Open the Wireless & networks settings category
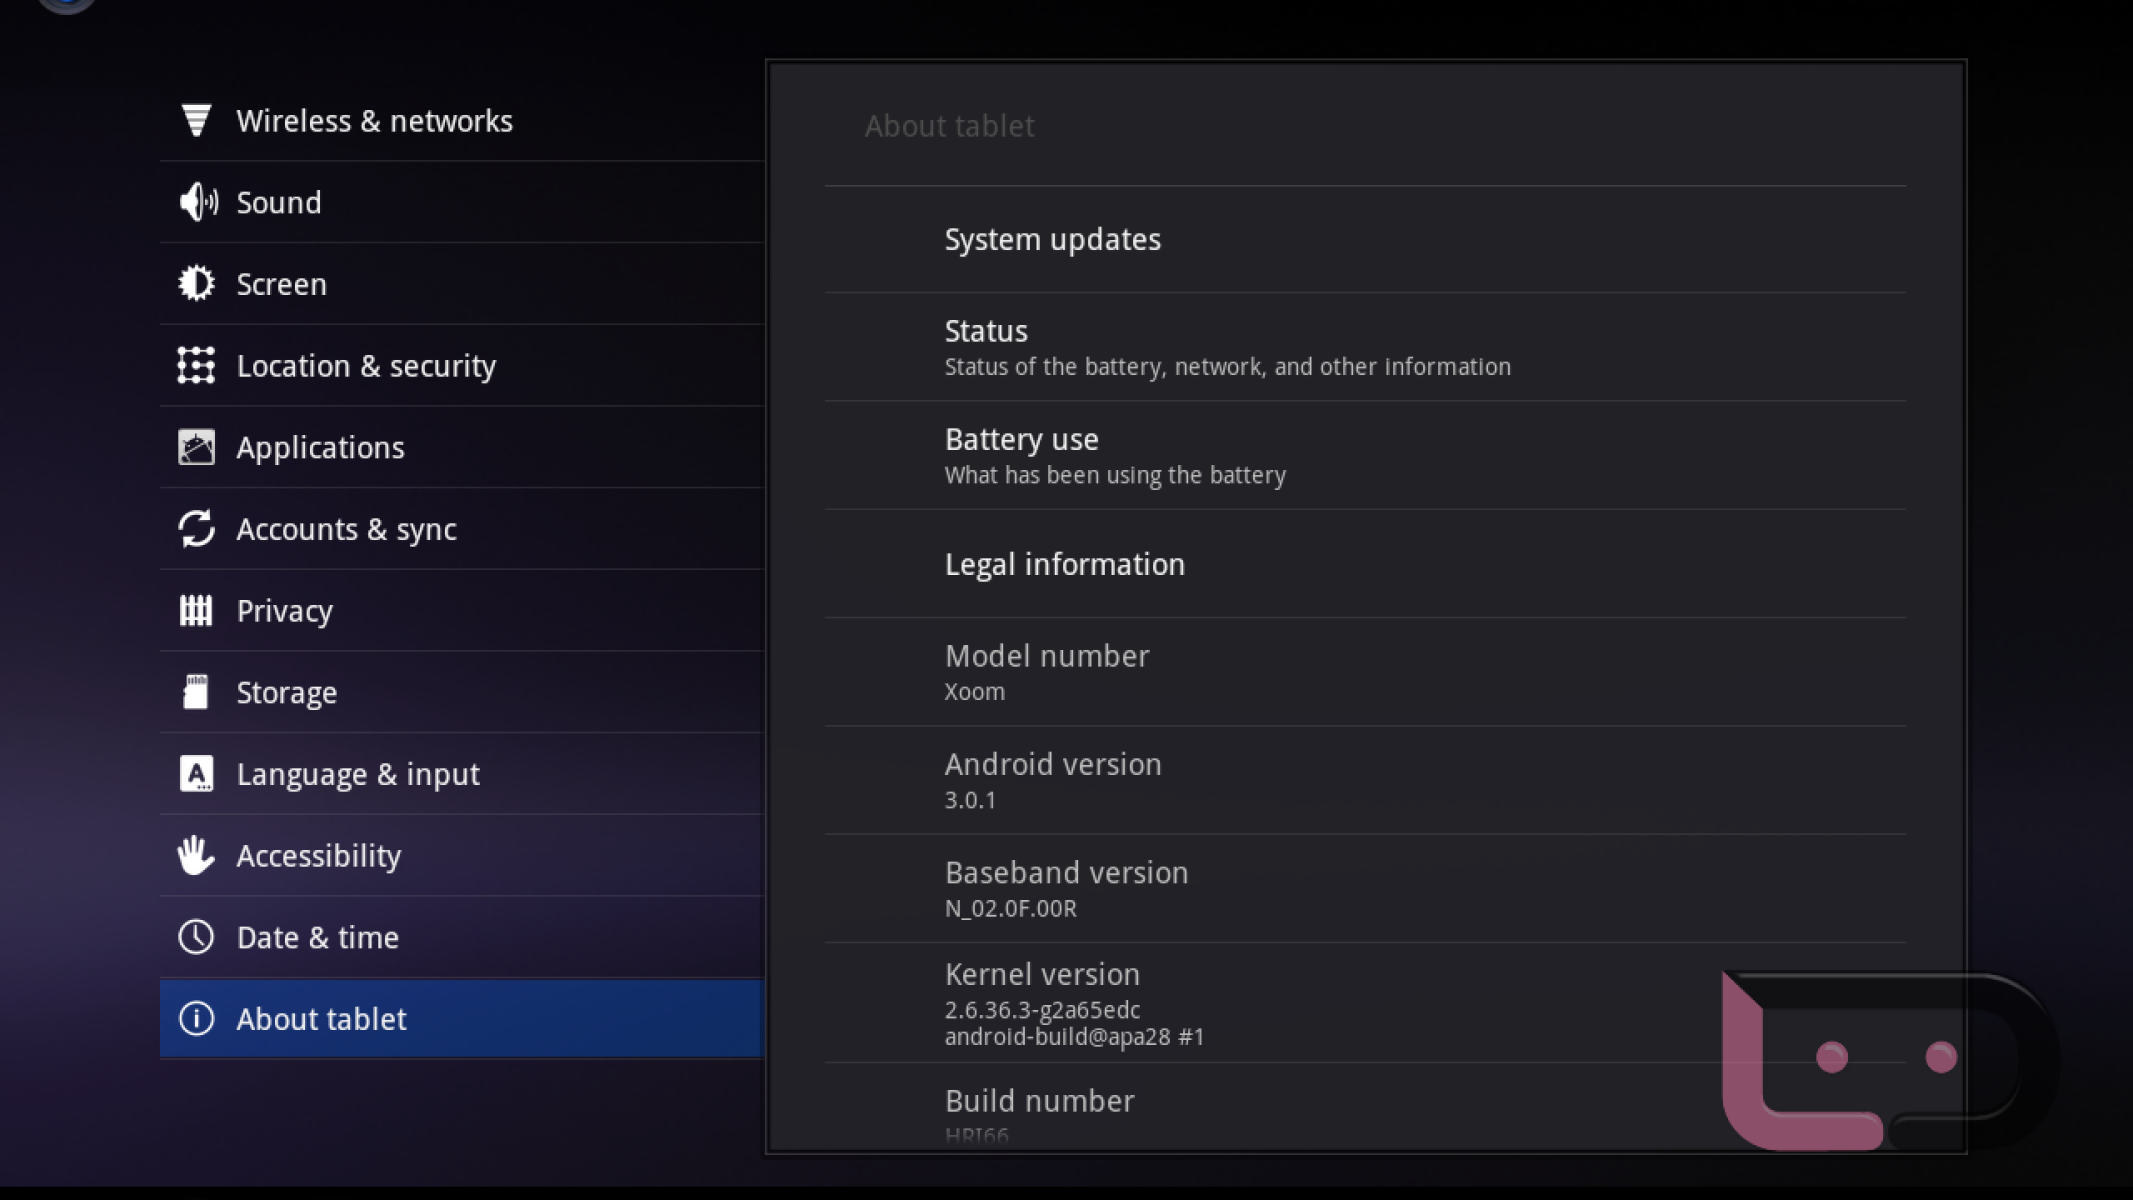This screenshot has width=2133, height=1200. 374,121
